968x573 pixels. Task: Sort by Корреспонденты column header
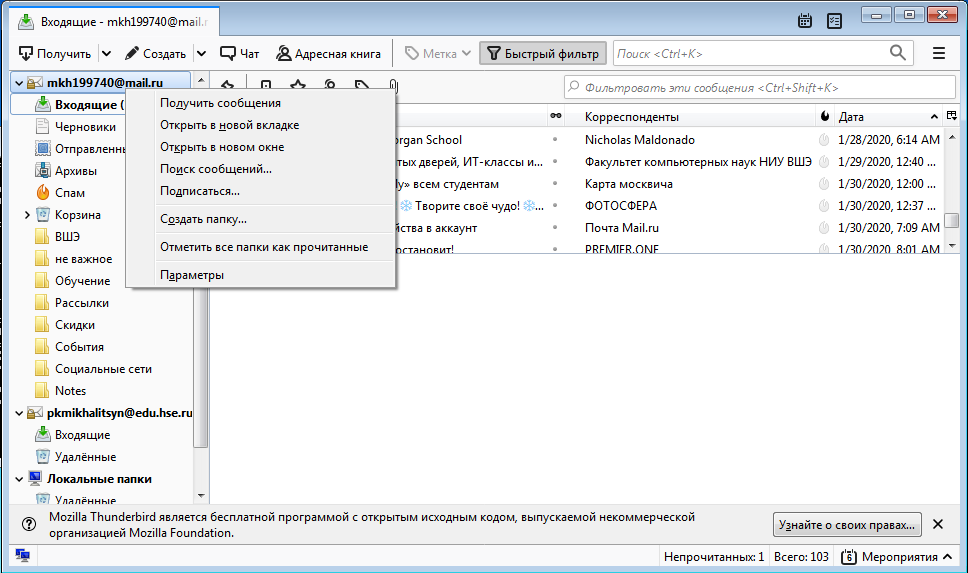[x=690, y=117]
